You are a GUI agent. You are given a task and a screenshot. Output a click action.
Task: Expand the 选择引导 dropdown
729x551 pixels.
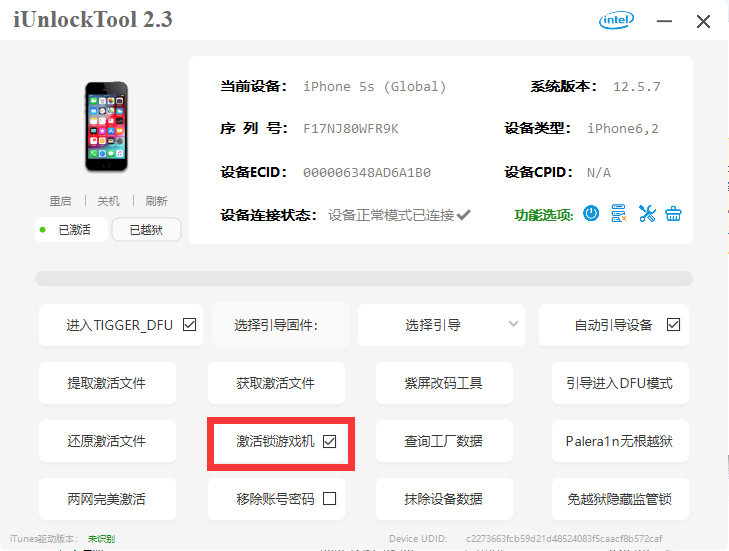[x=441, y=325]
